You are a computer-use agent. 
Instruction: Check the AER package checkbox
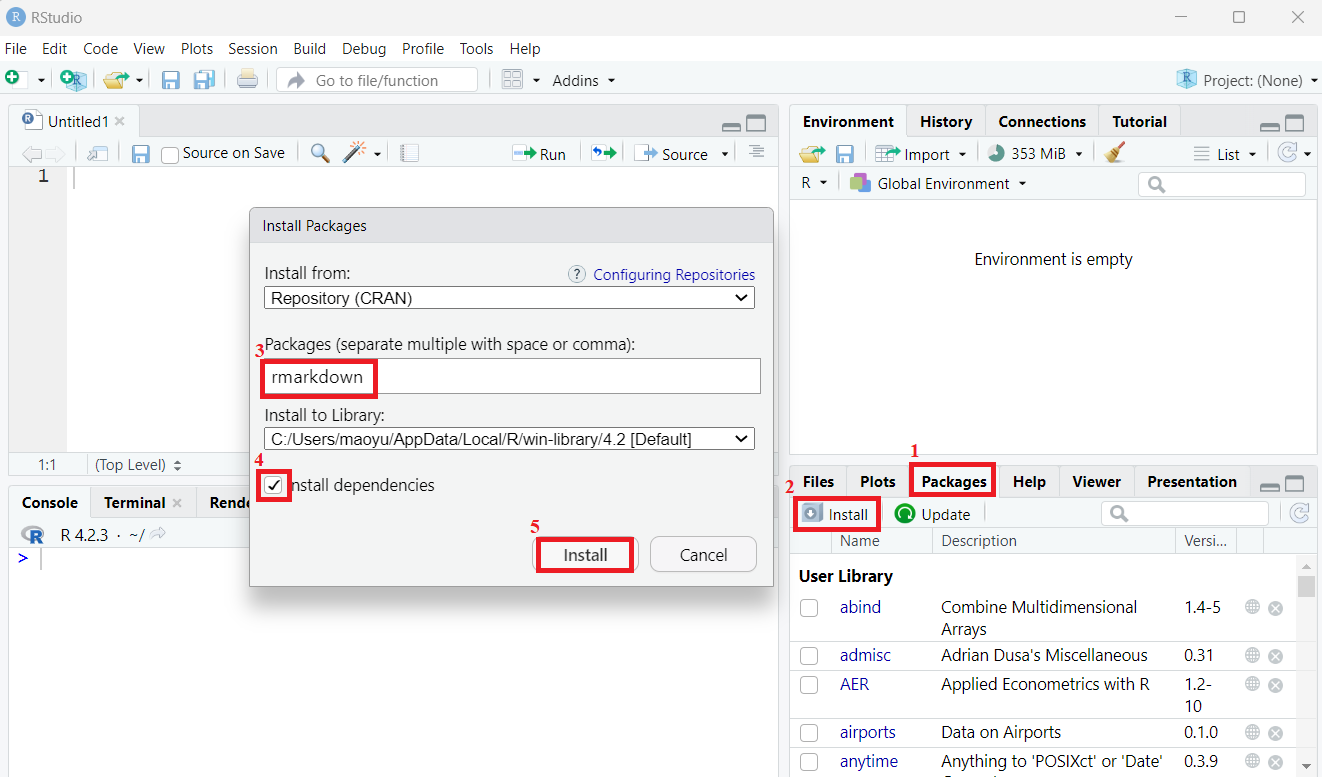809,685
